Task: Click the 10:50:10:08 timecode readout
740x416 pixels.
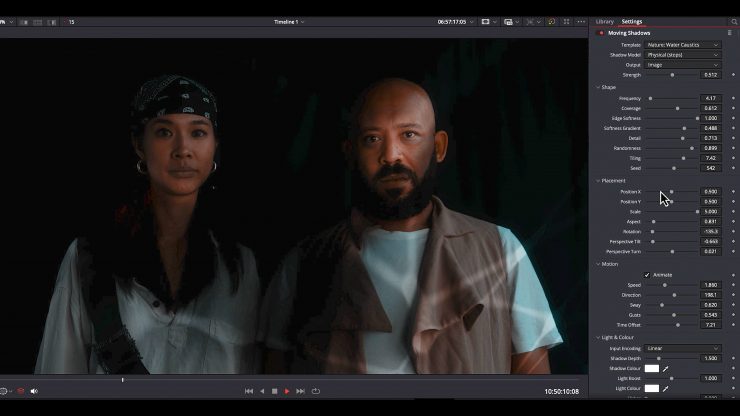Action: click(562, 391)
